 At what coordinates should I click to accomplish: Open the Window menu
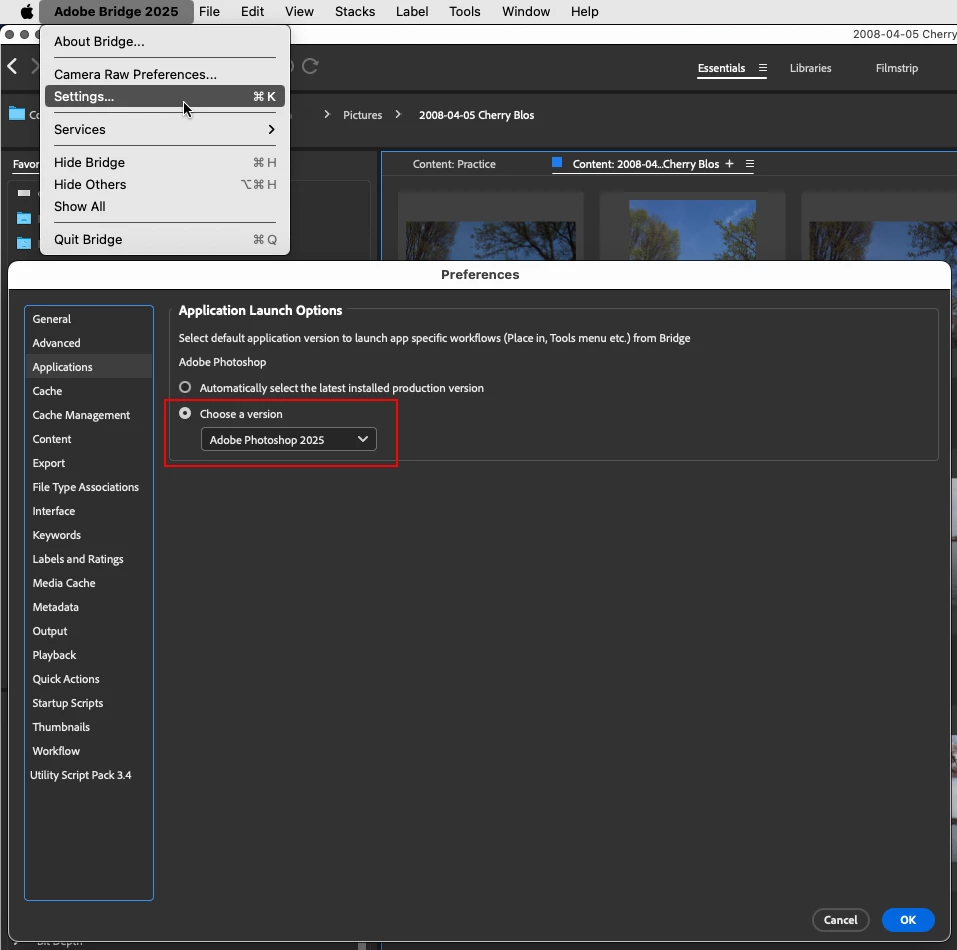point(525,12)
